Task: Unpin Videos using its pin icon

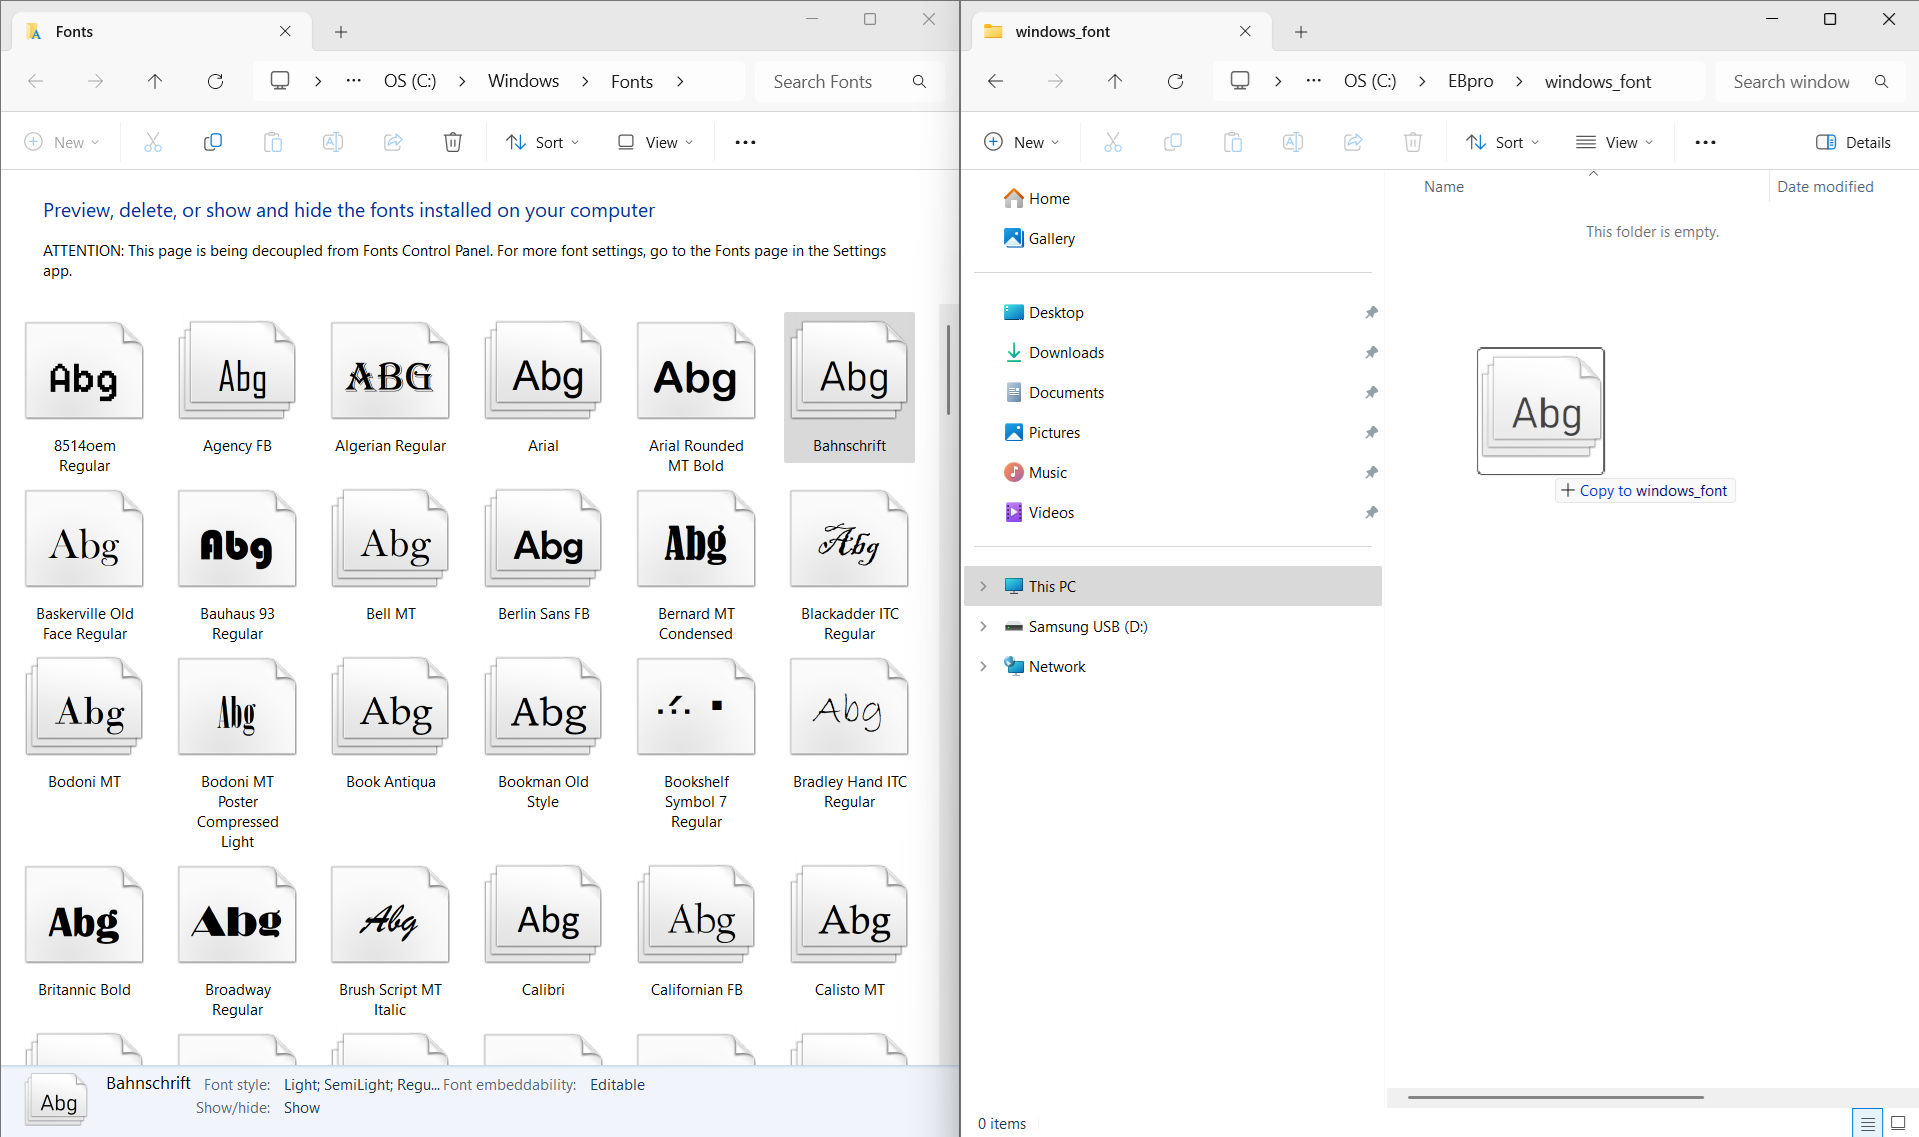Action: click(1371, 512)
